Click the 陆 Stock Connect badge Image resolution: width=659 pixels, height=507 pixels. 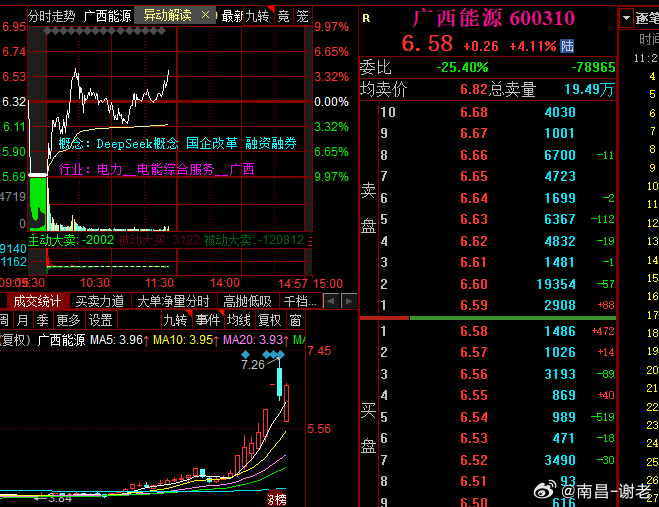pyautogui.click(x=567, y=46)
